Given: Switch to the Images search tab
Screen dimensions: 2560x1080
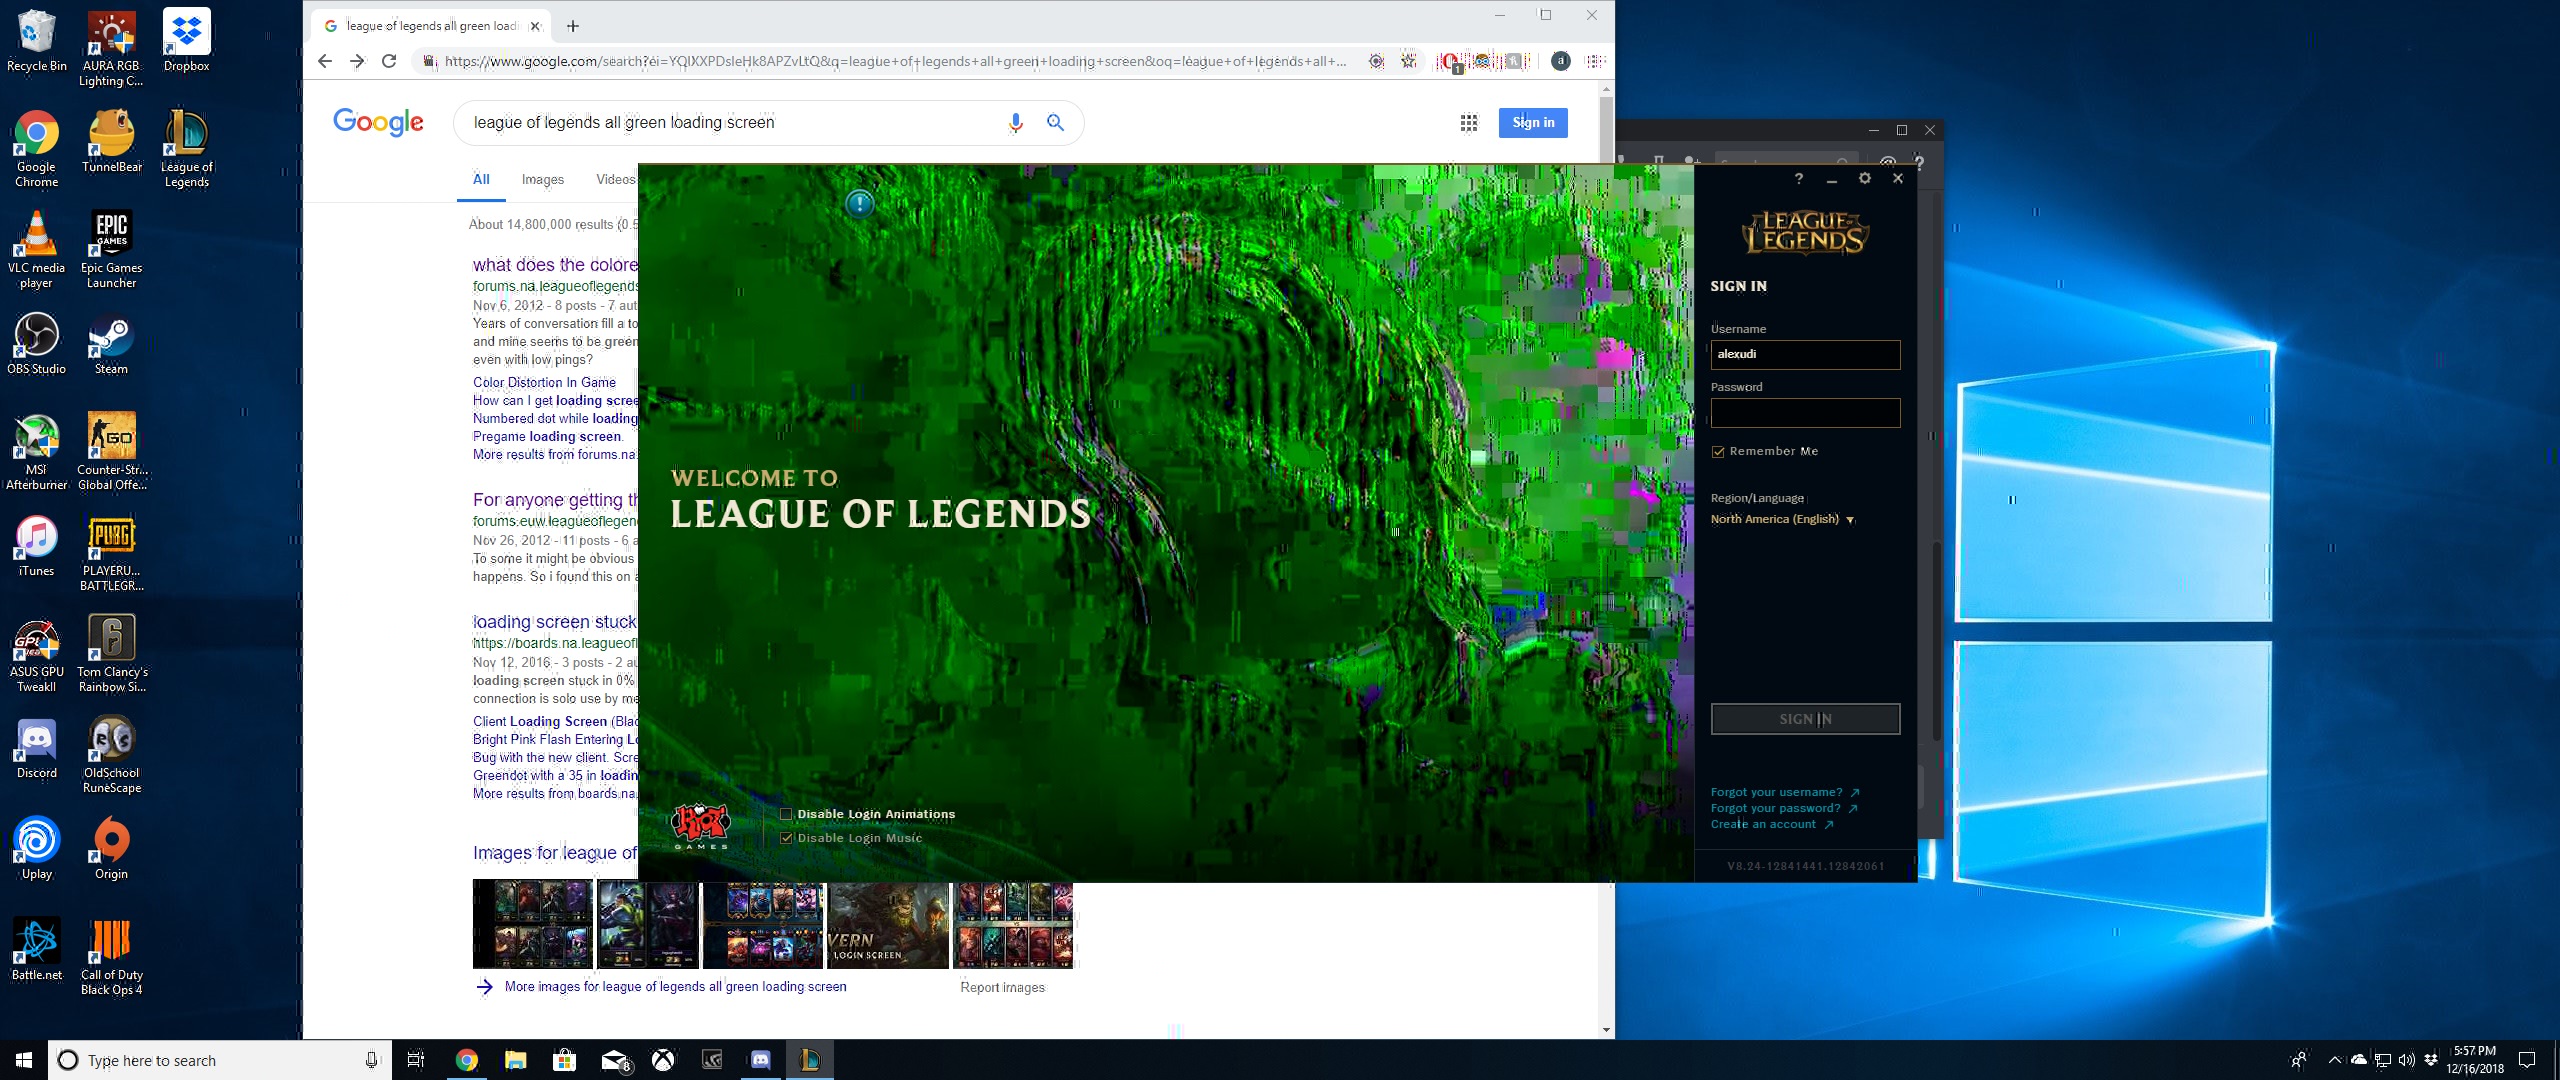Looking at the screenshot, I should coord(542,179).
